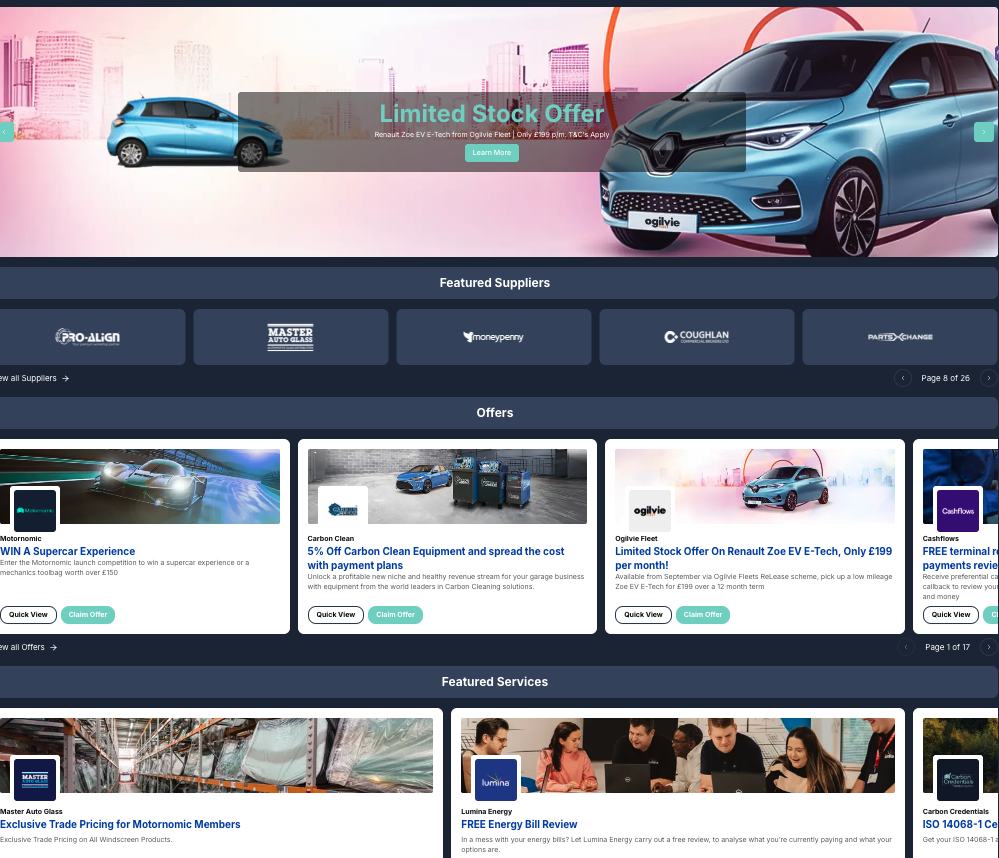Open PartsXchange supplier logo card
This screenshot has height=858, width=999.
(x=900, y=337)
